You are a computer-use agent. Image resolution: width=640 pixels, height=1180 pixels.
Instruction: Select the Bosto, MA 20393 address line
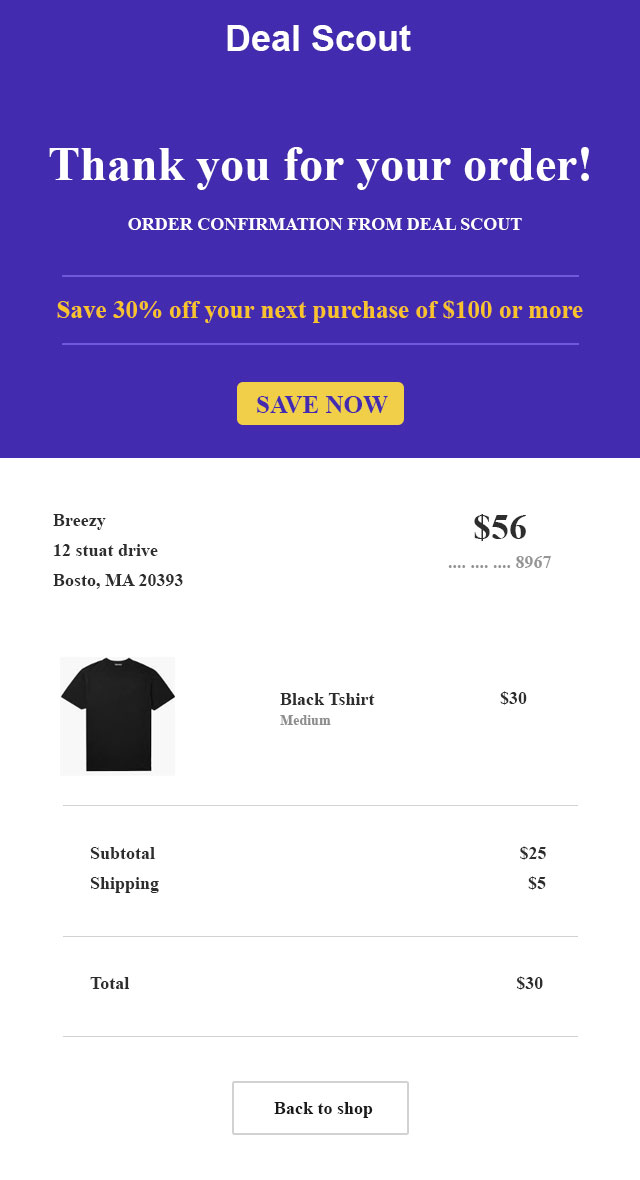(118, 580)
